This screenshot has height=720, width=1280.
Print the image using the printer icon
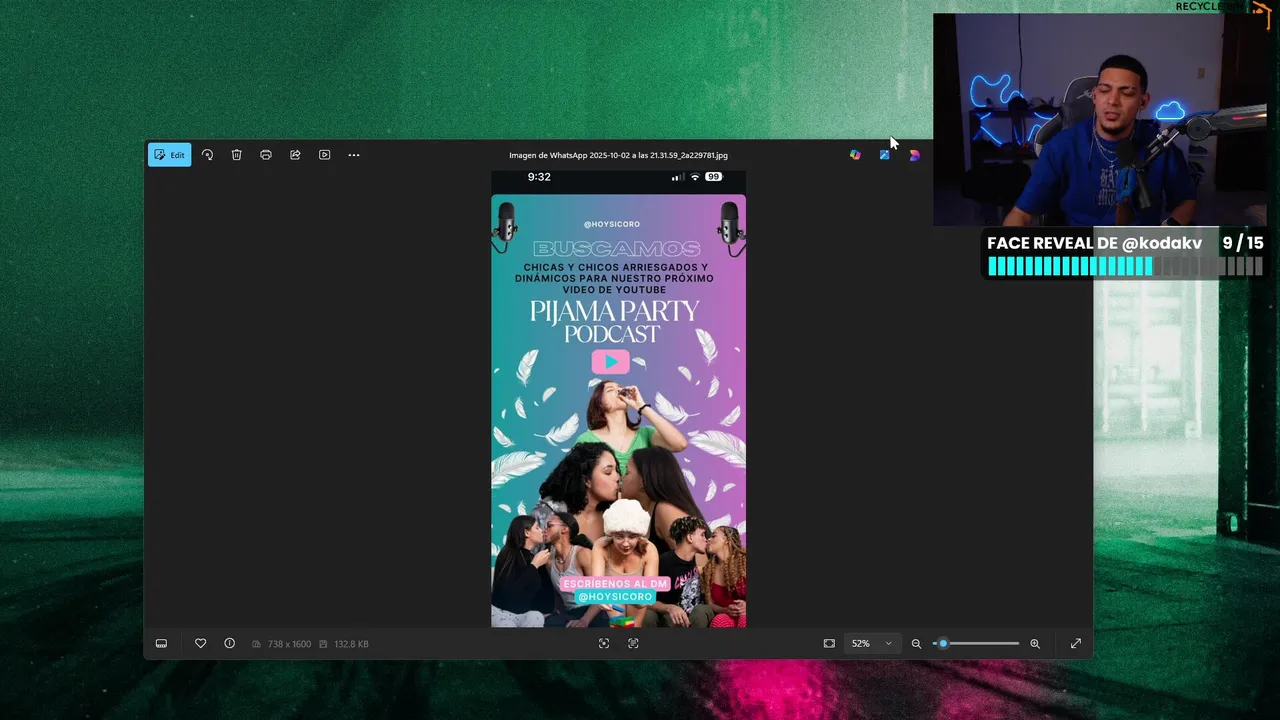[265, 155]
